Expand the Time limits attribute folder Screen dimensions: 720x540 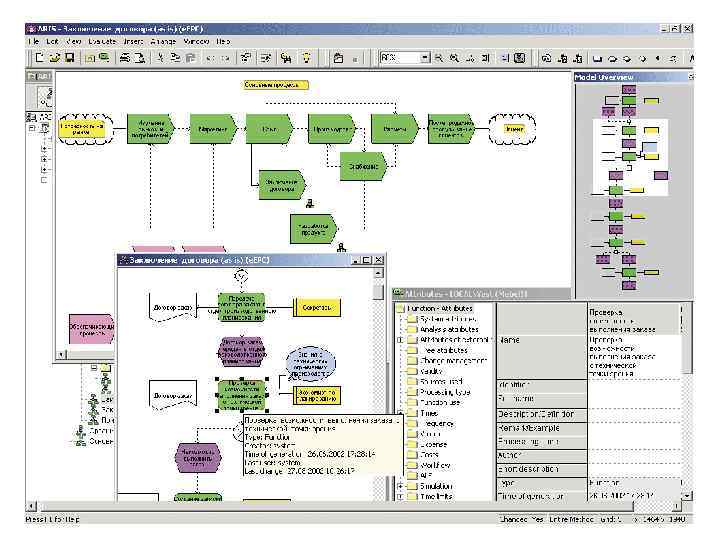400,497
